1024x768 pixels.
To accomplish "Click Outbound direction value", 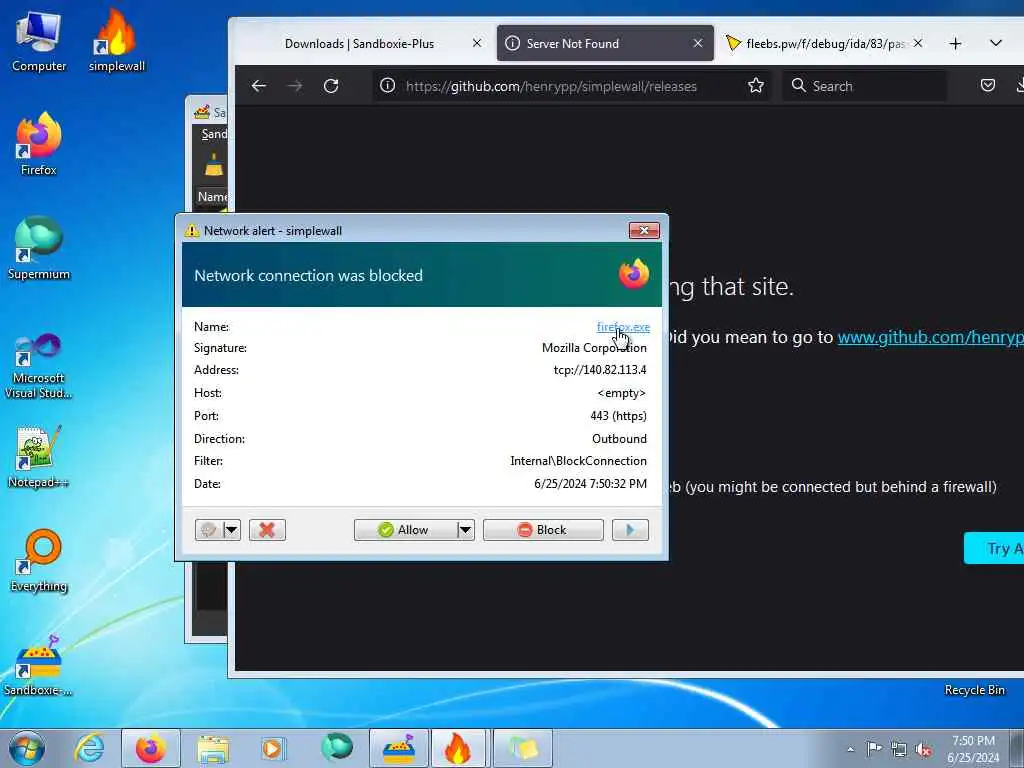I will [x=619, y=438].
